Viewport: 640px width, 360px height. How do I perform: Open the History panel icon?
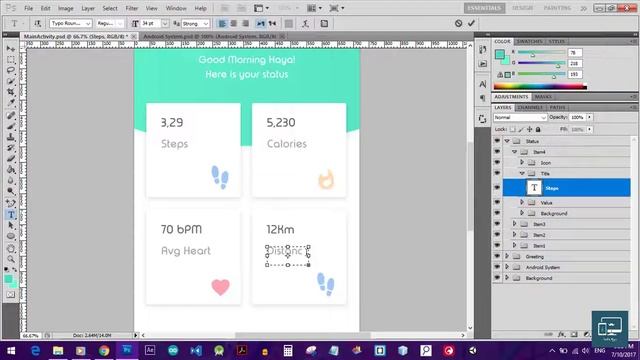point(482,49)
